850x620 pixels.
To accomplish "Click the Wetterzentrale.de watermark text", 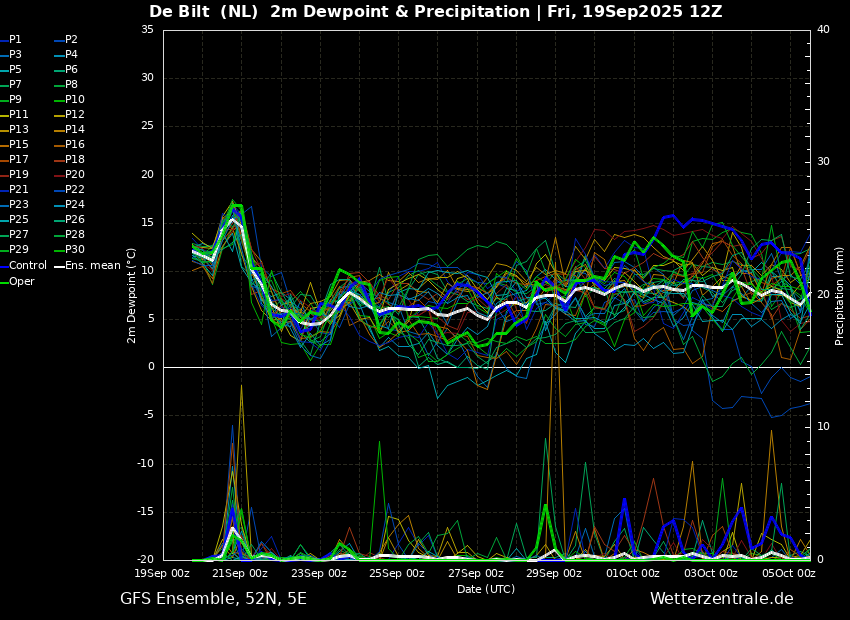I will tap(722, 599).
